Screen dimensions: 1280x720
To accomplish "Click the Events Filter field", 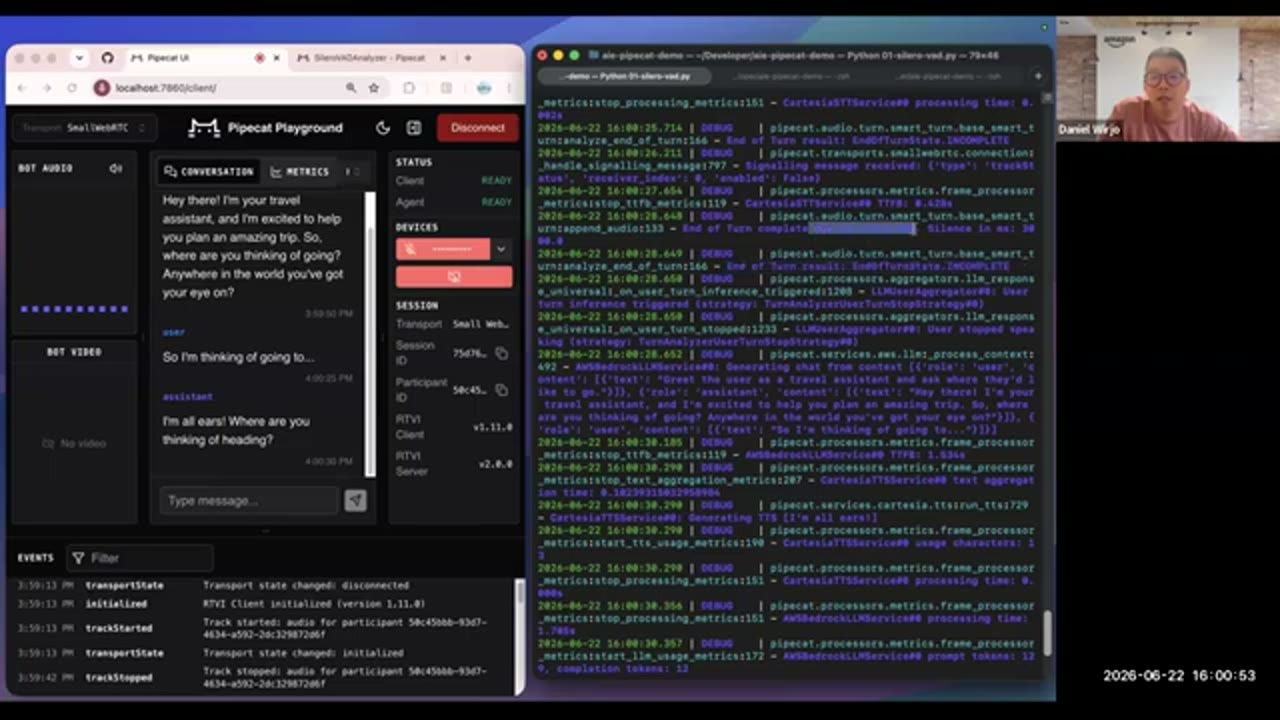I will click(x=140, y=558).
